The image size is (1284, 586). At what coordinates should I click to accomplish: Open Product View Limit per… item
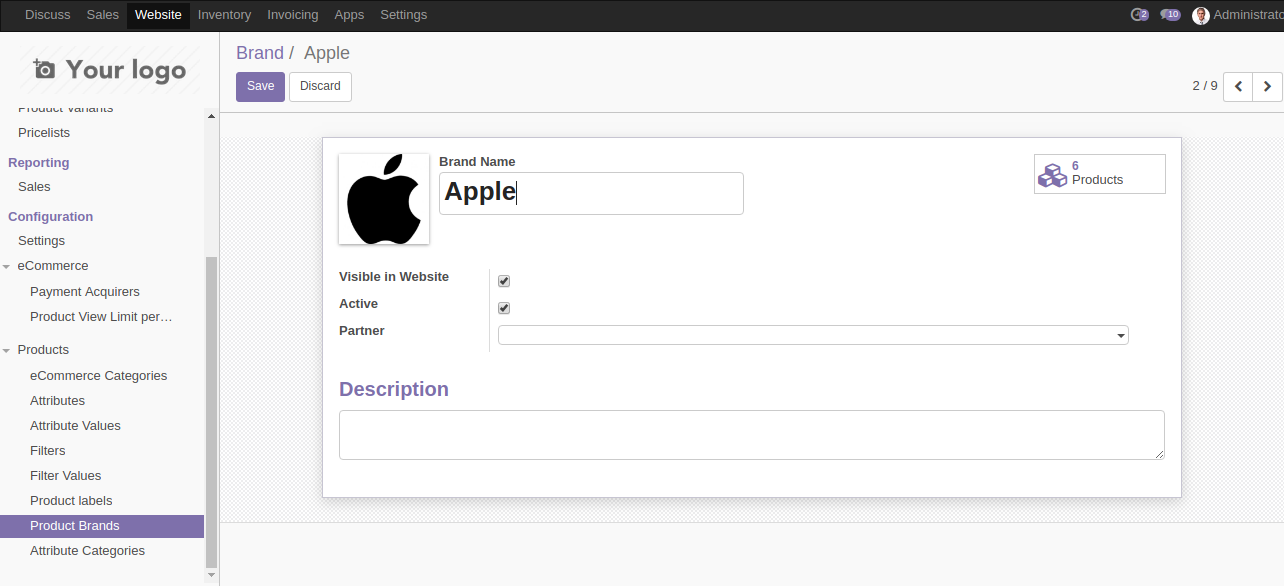(x=101, y=317)
